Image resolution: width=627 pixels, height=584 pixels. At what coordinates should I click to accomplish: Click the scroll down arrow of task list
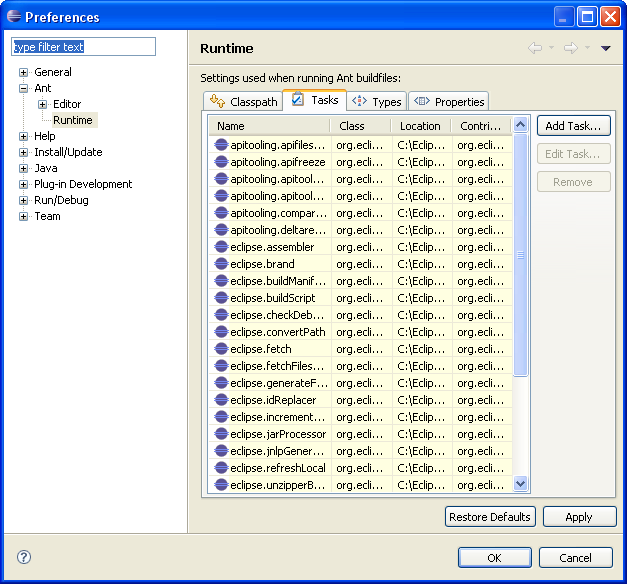tap(520, 483)
